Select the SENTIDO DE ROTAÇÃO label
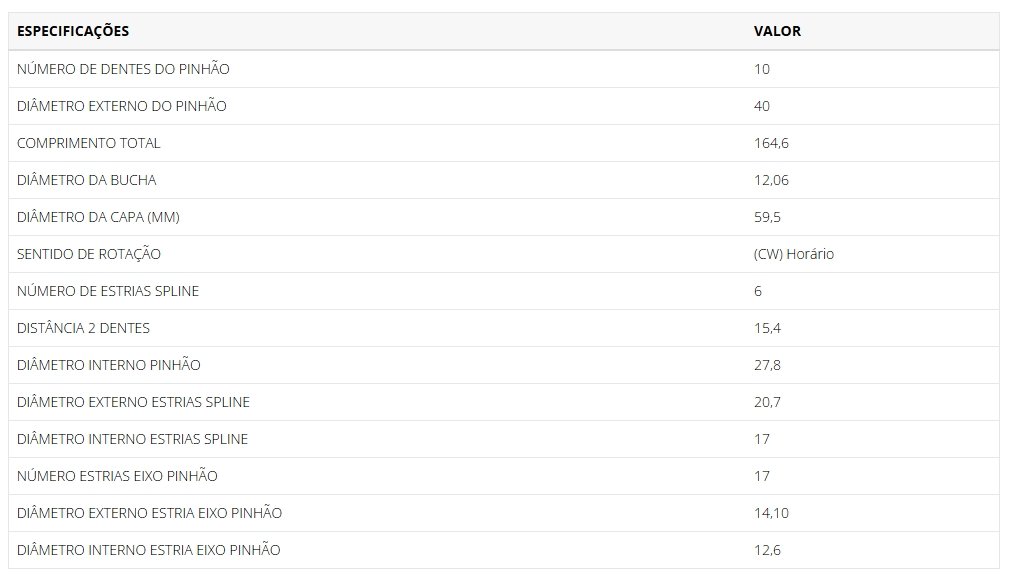The image size is (1017, 584). [x=89, y=254]
